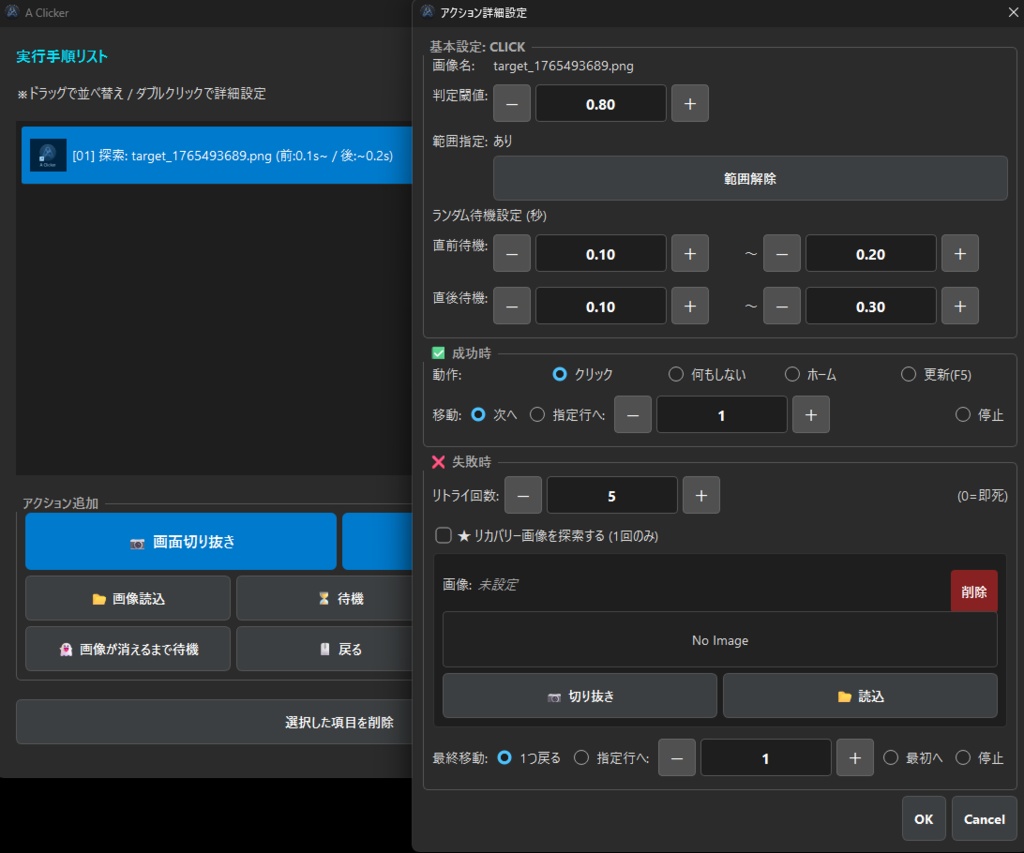Enable リカバリー画像を探索する checkbox
Image resolution: width=1024 pixels, height=853 pixels.
(443, 536)
